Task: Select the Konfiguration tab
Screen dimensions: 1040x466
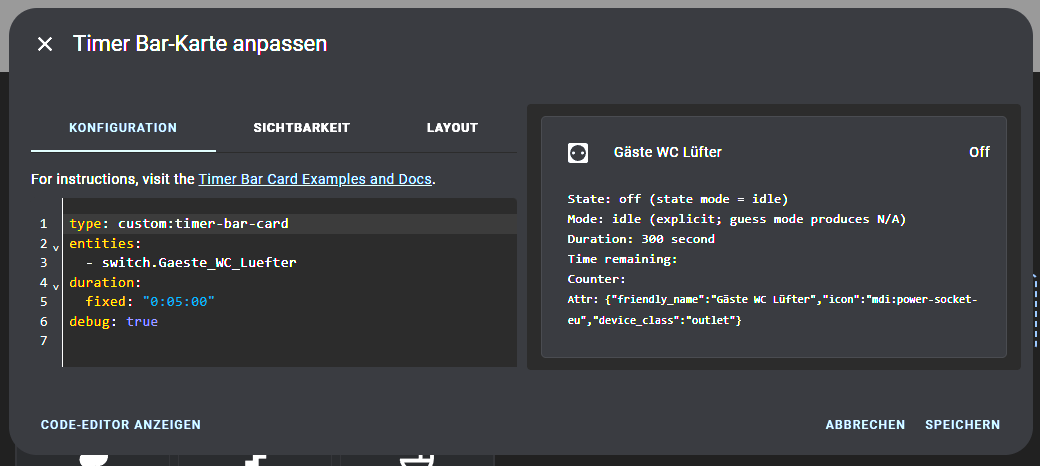Action: tap(123, 128)
